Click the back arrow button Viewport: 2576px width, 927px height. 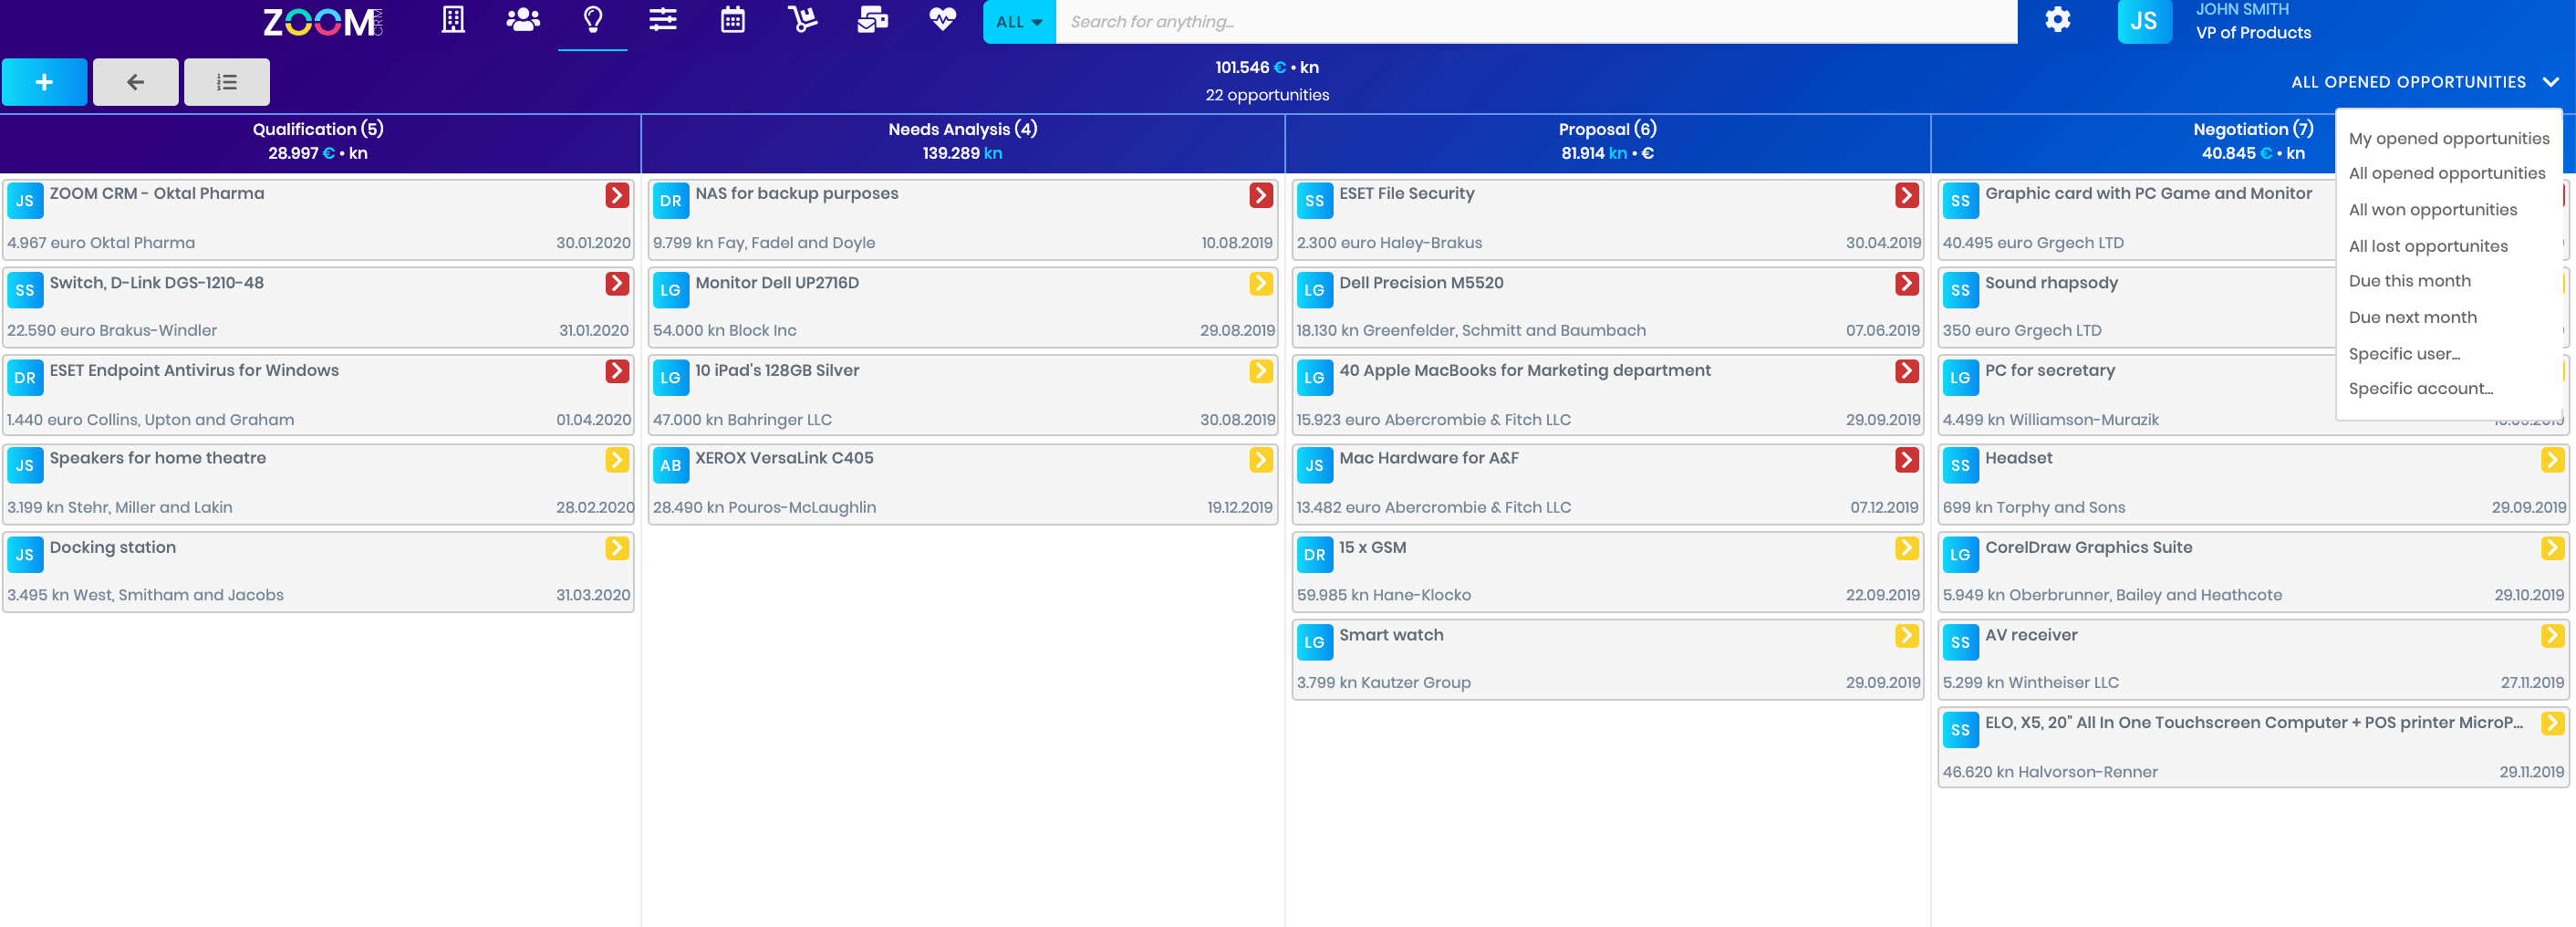click(135, 82)
